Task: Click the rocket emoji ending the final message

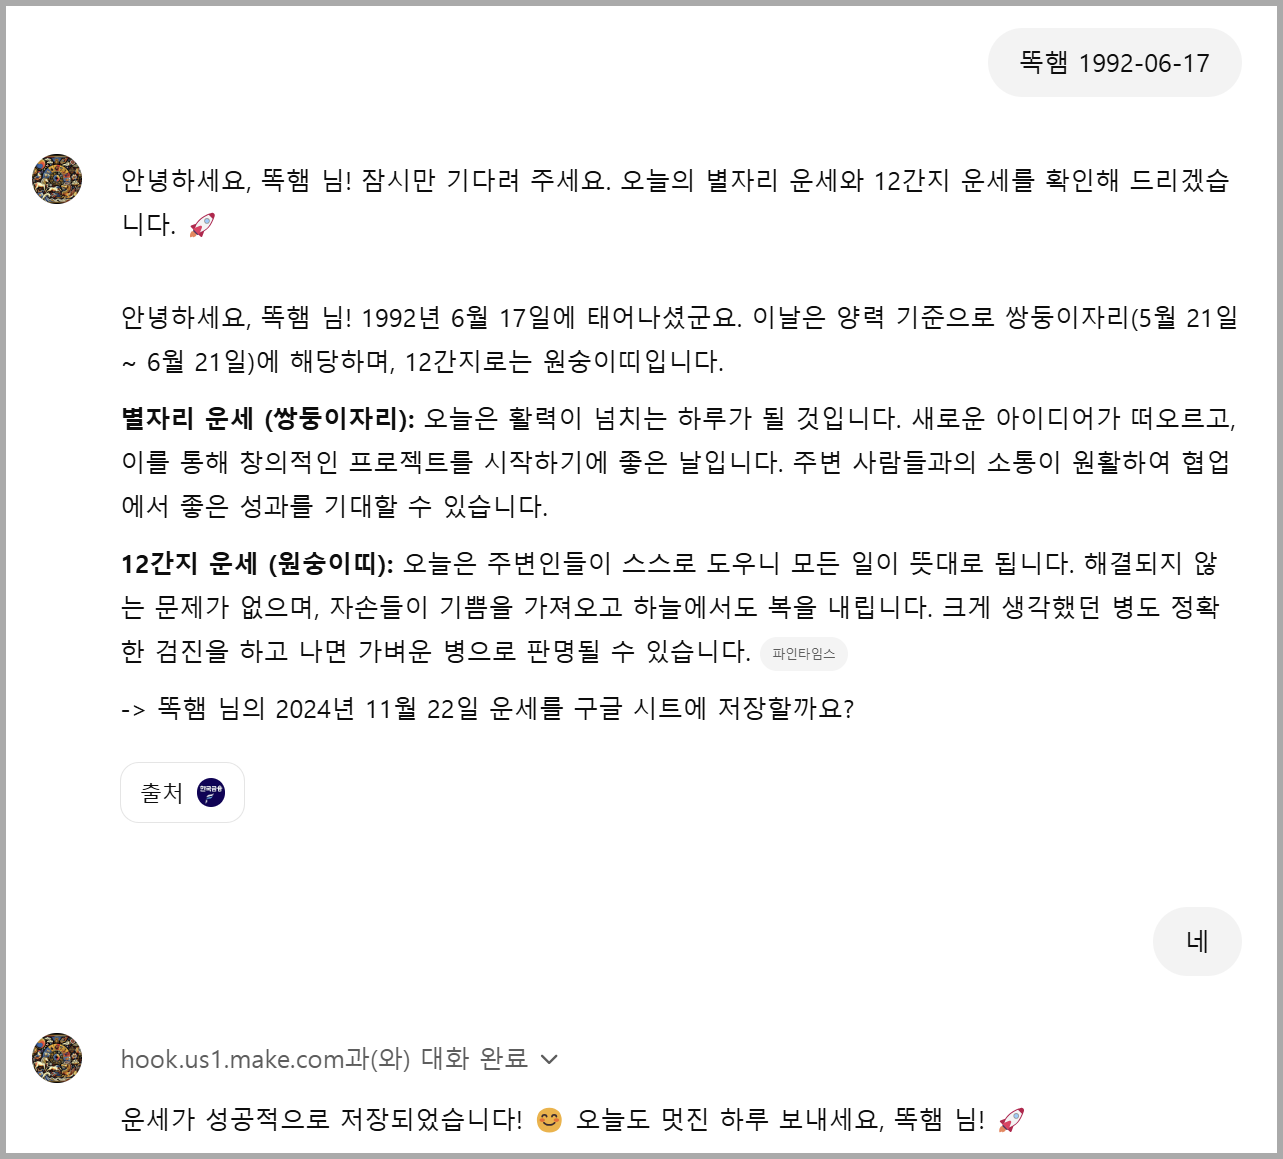Action: coord(1011,1120)
